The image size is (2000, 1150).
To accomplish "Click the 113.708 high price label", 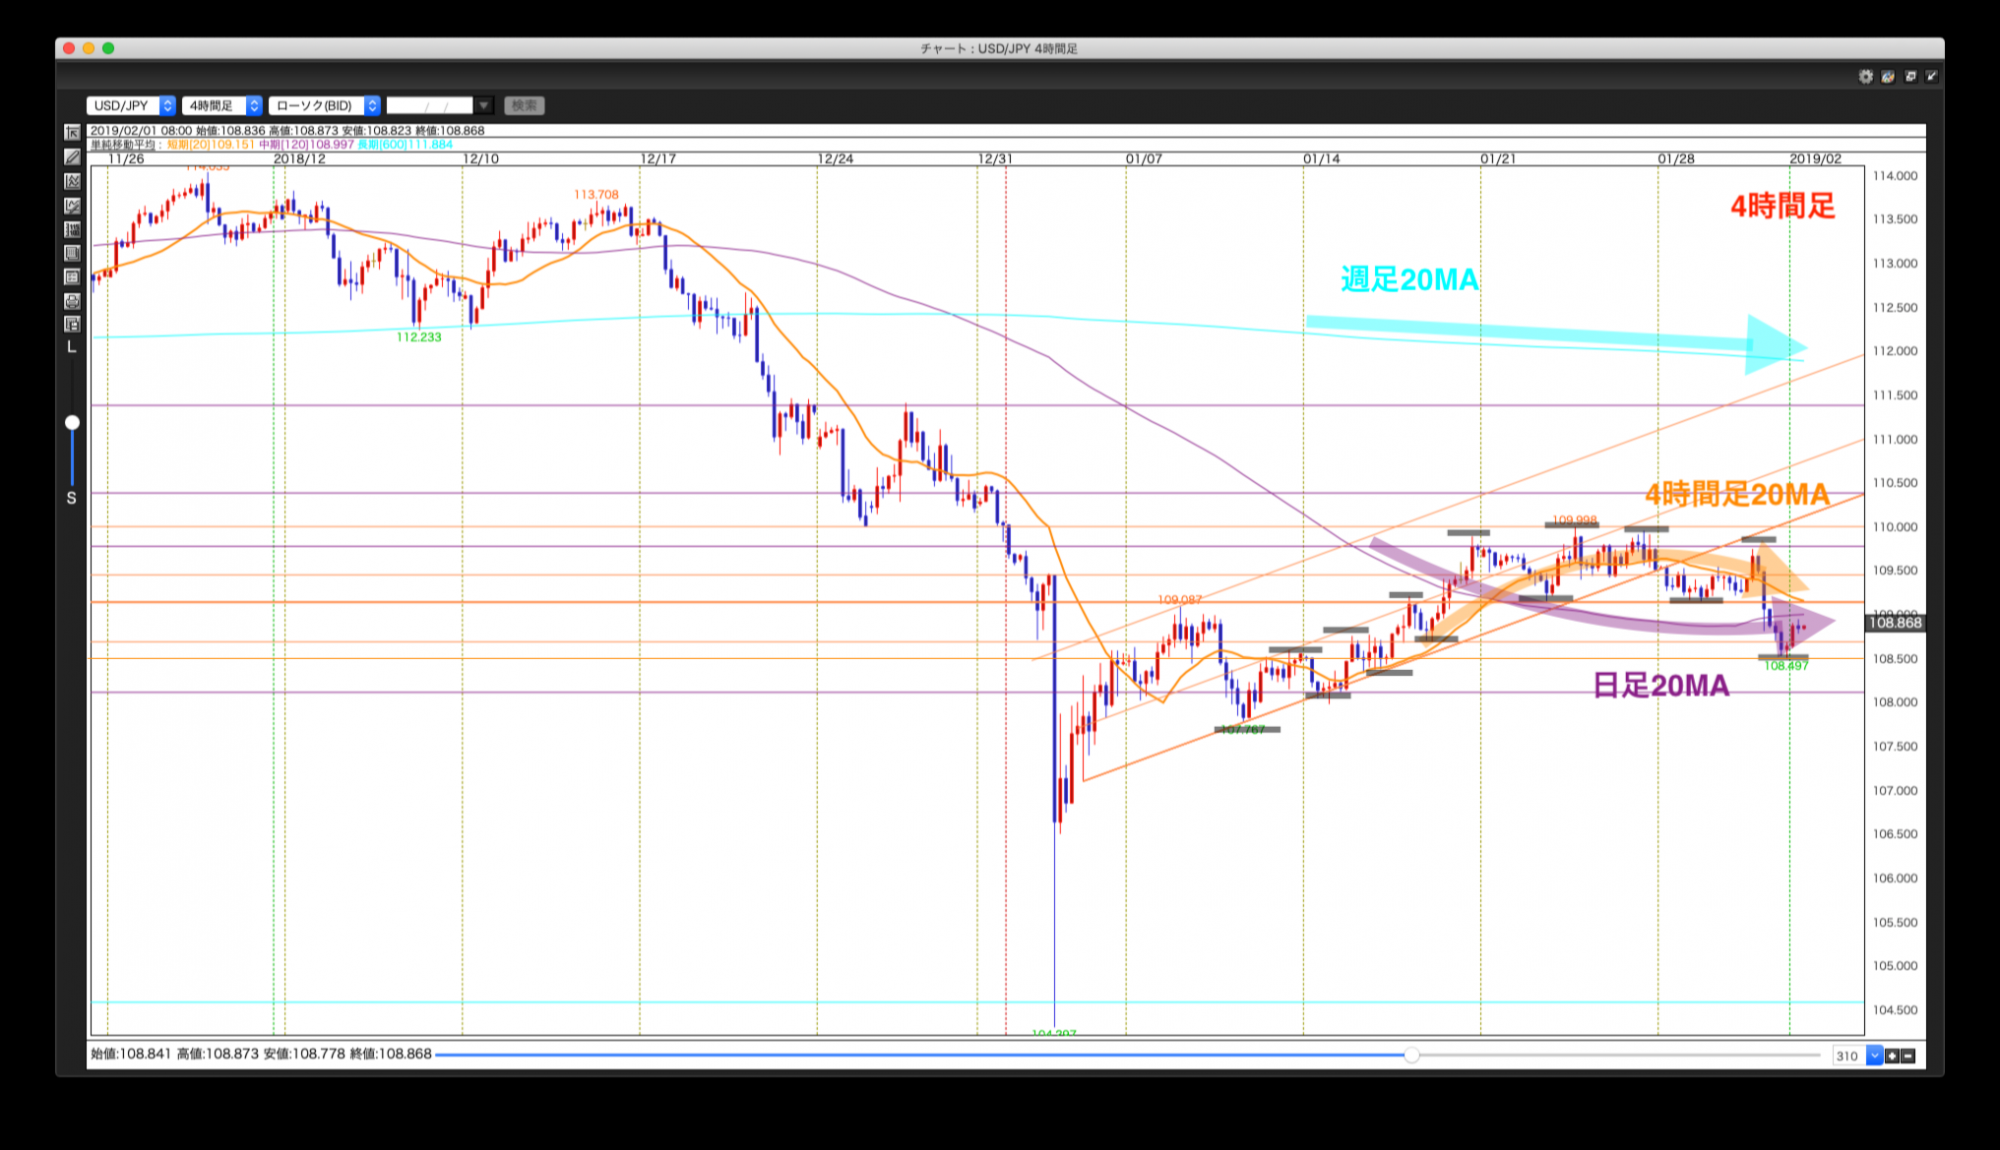I will tap(596, 195).
